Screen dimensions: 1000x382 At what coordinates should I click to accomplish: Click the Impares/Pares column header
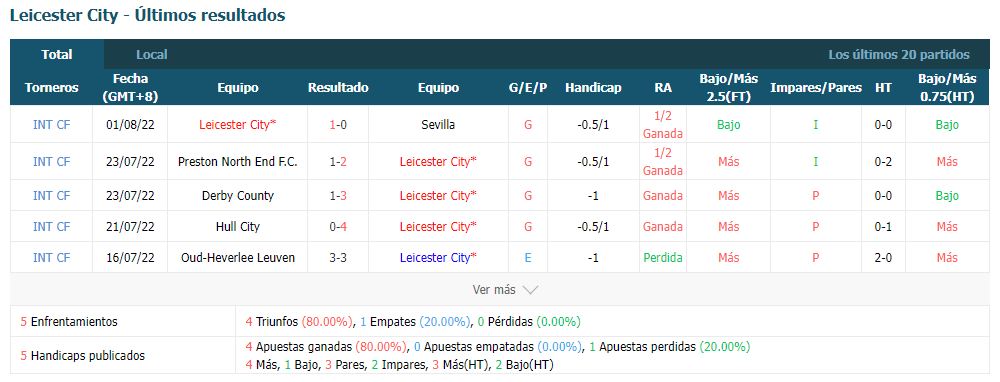coord(816,88)
